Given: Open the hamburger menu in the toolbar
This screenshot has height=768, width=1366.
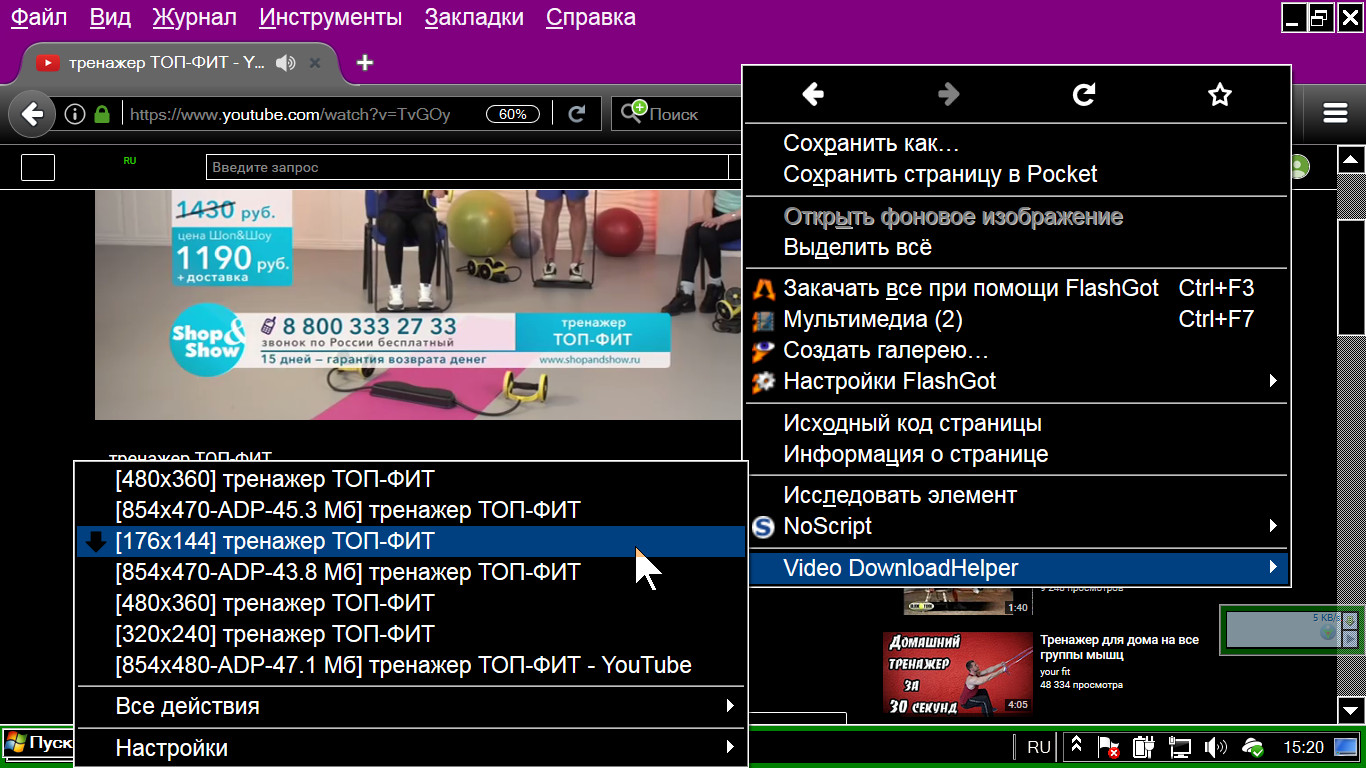Looking at the screenshot, I should [1336, 113].
